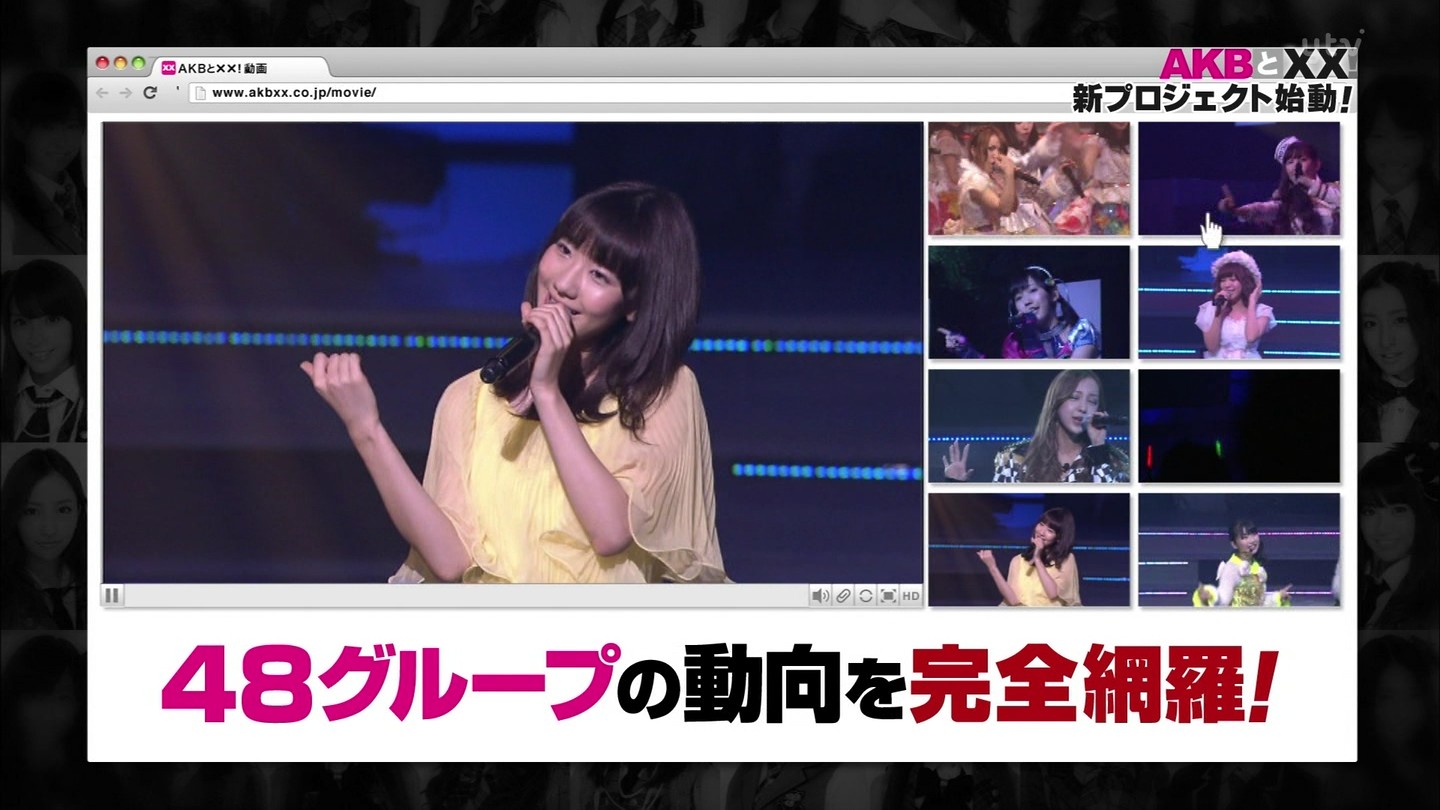Click the loop/replay icon in player bar

[x=866, y=596]
